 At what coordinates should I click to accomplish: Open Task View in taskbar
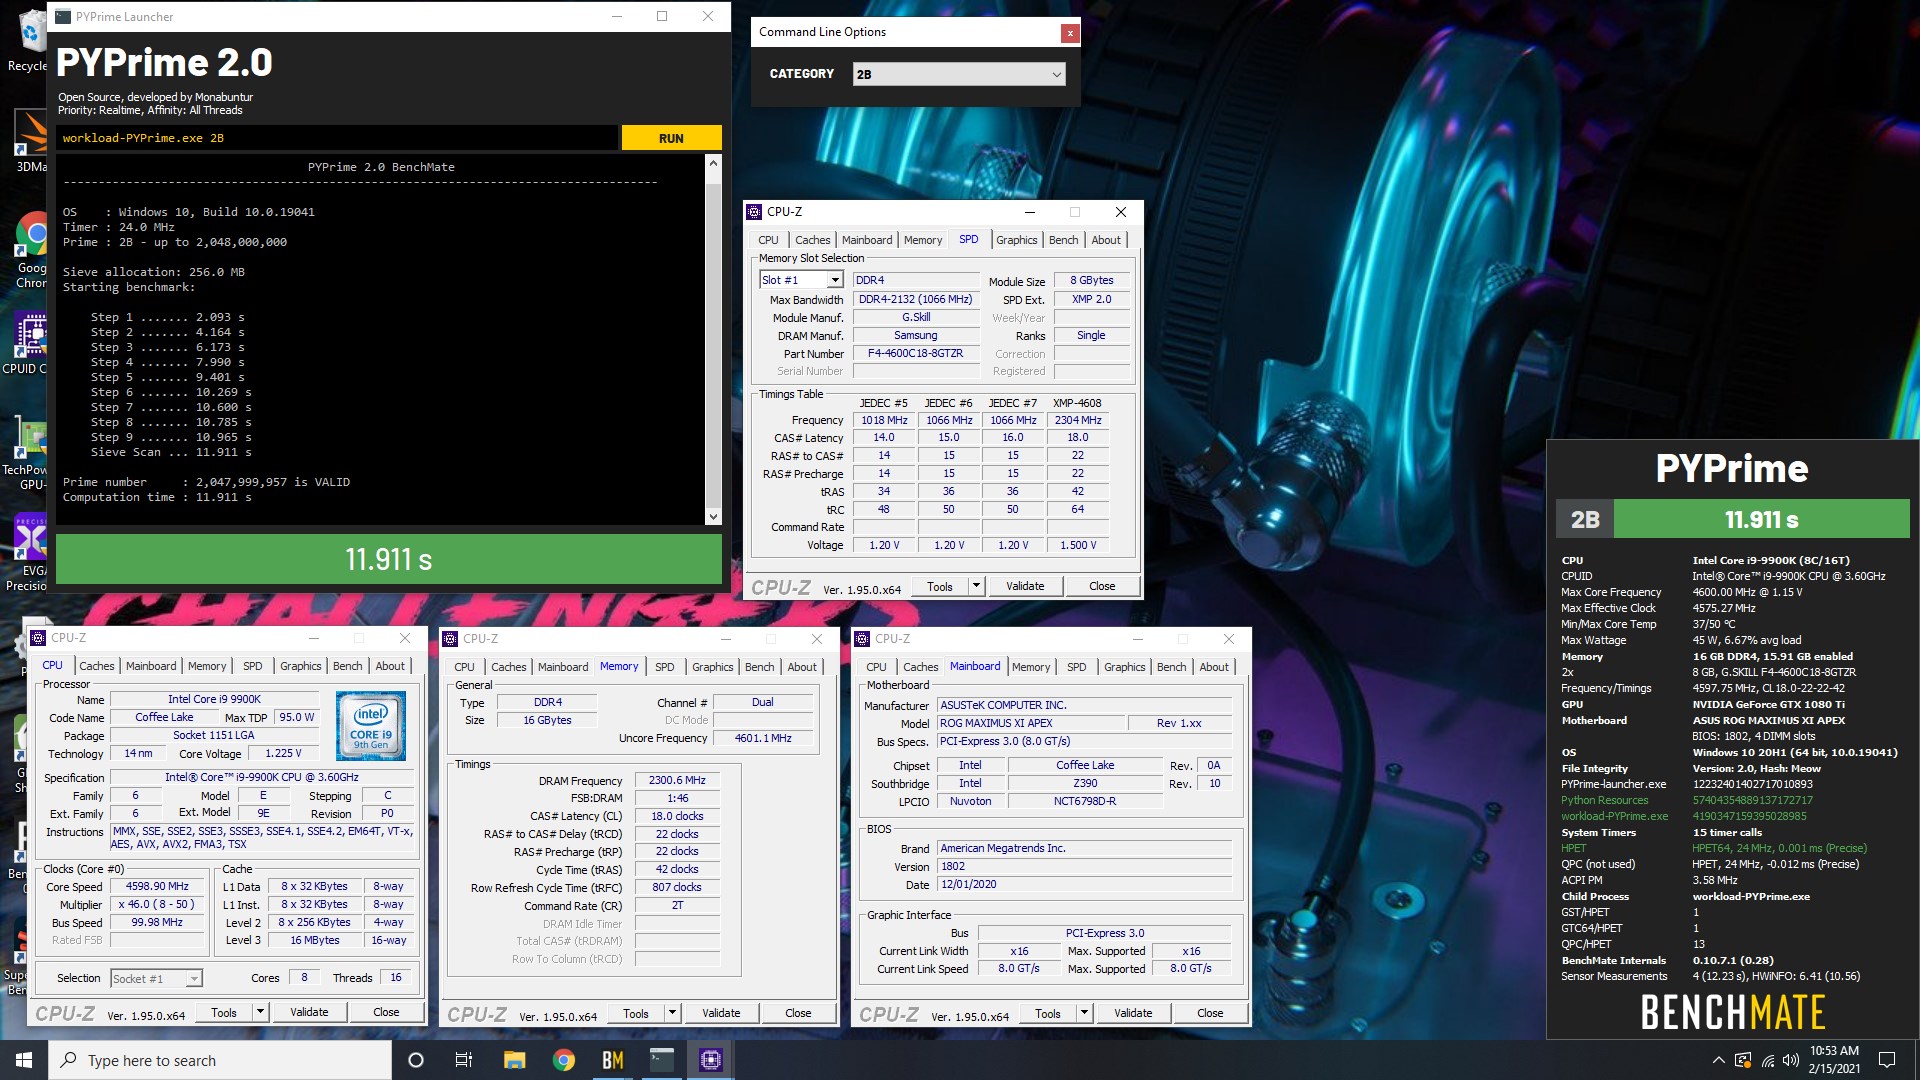coord(464,1060)
